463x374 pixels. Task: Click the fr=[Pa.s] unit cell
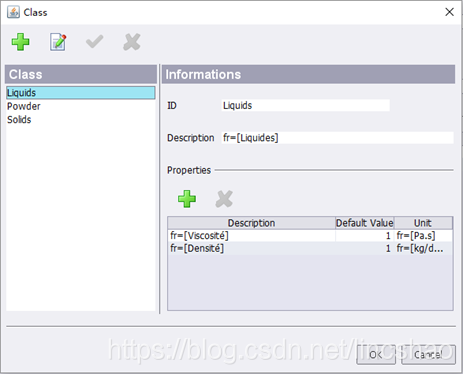coord(423,236)
